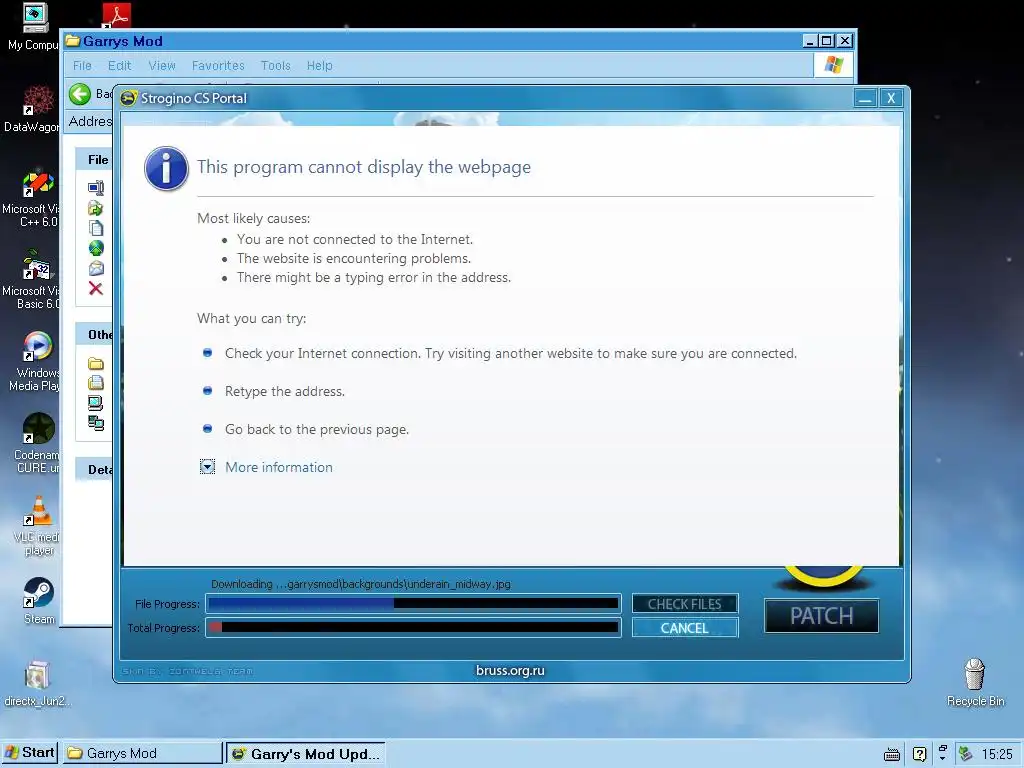Screen dimensions: 1024x768
Task: Collapse the File tasks panel header
Action: (94, 160)
